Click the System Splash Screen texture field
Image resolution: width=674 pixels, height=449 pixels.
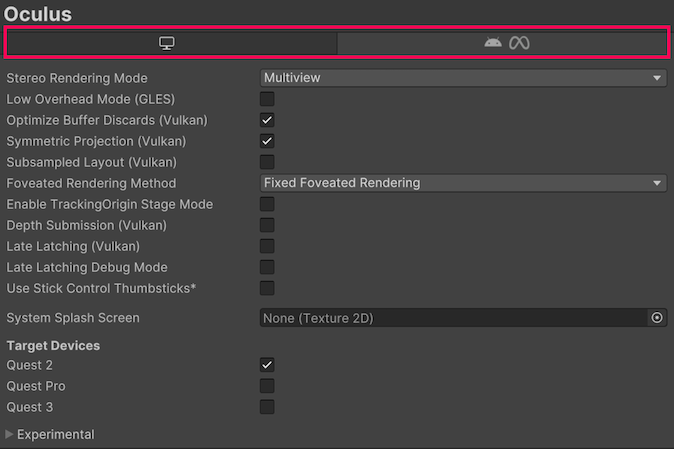tap(452, 318)
